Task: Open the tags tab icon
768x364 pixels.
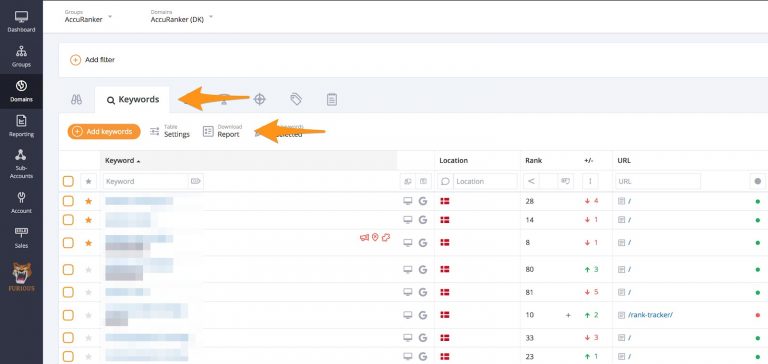Action: tap(296, 99)
